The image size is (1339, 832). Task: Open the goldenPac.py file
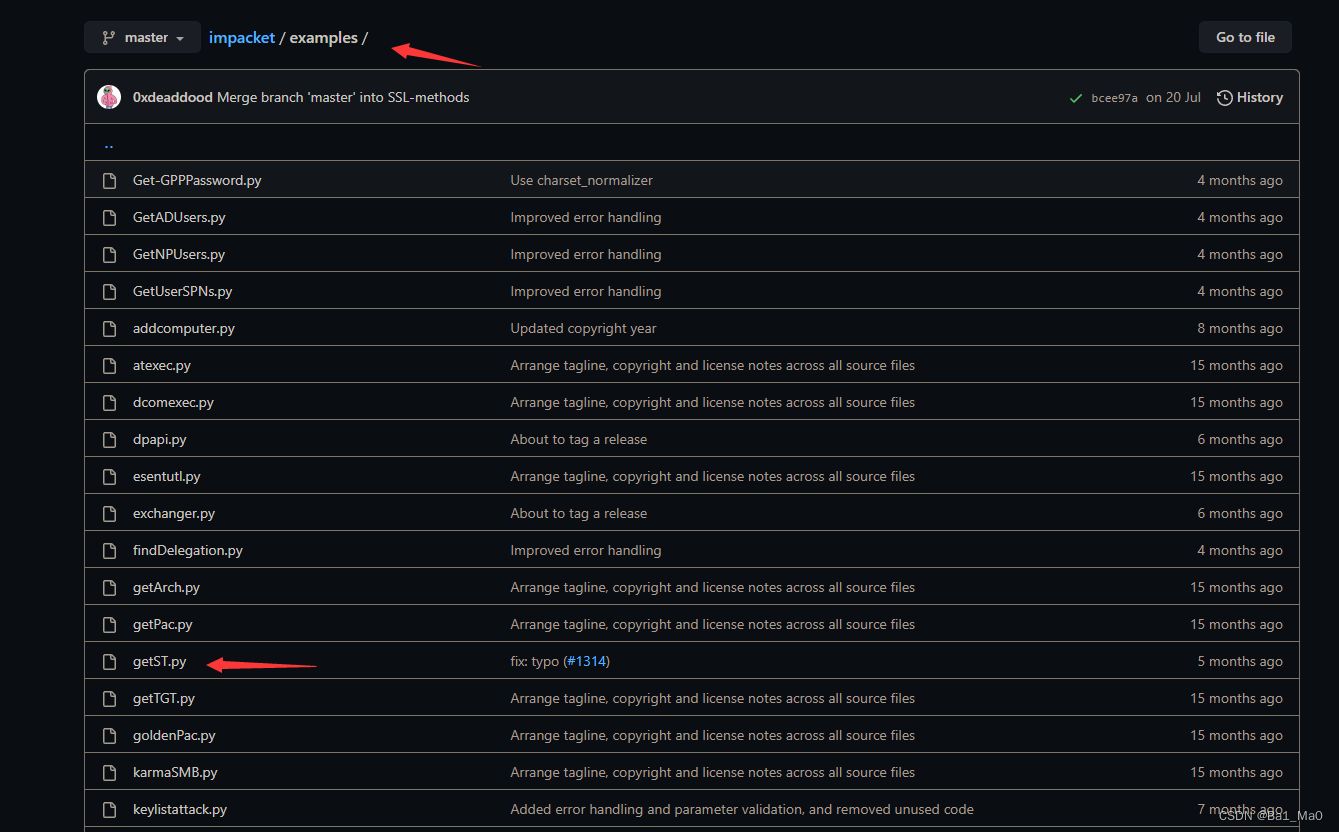pyautogui.click(x=174, y=735)
